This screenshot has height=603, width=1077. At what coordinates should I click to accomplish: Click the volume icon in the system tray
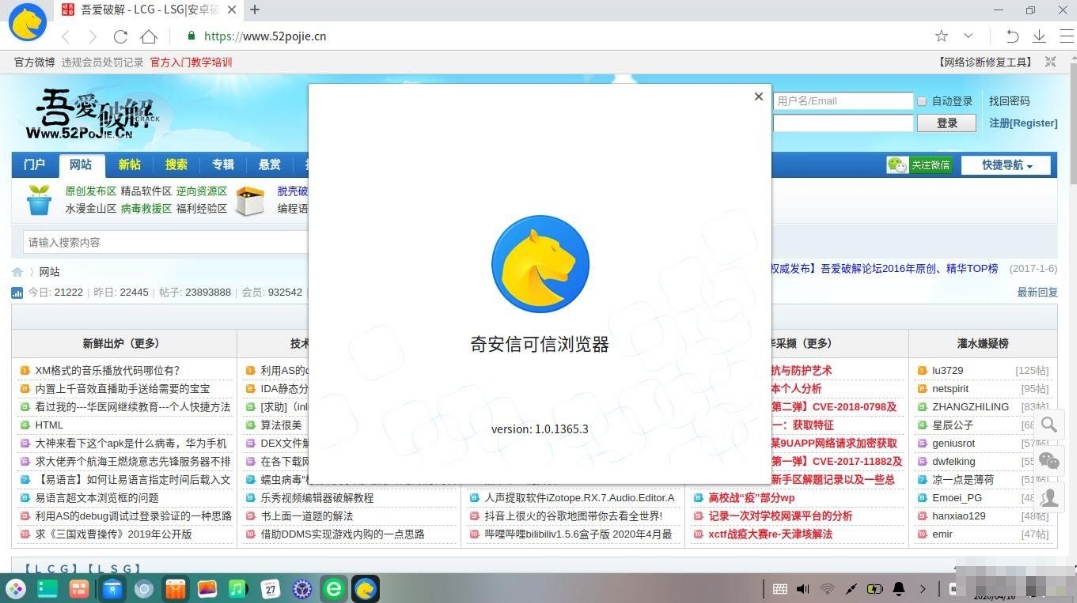(x=802, y=589)
